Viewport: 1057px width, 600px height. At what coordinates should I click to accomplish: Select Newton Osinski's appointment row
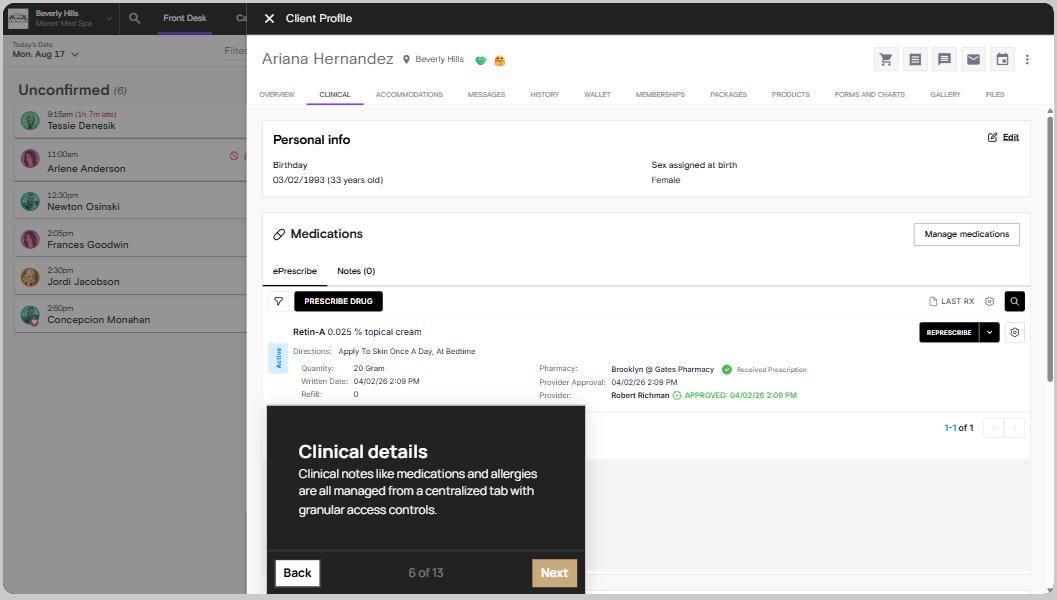[x=131, y=201]
